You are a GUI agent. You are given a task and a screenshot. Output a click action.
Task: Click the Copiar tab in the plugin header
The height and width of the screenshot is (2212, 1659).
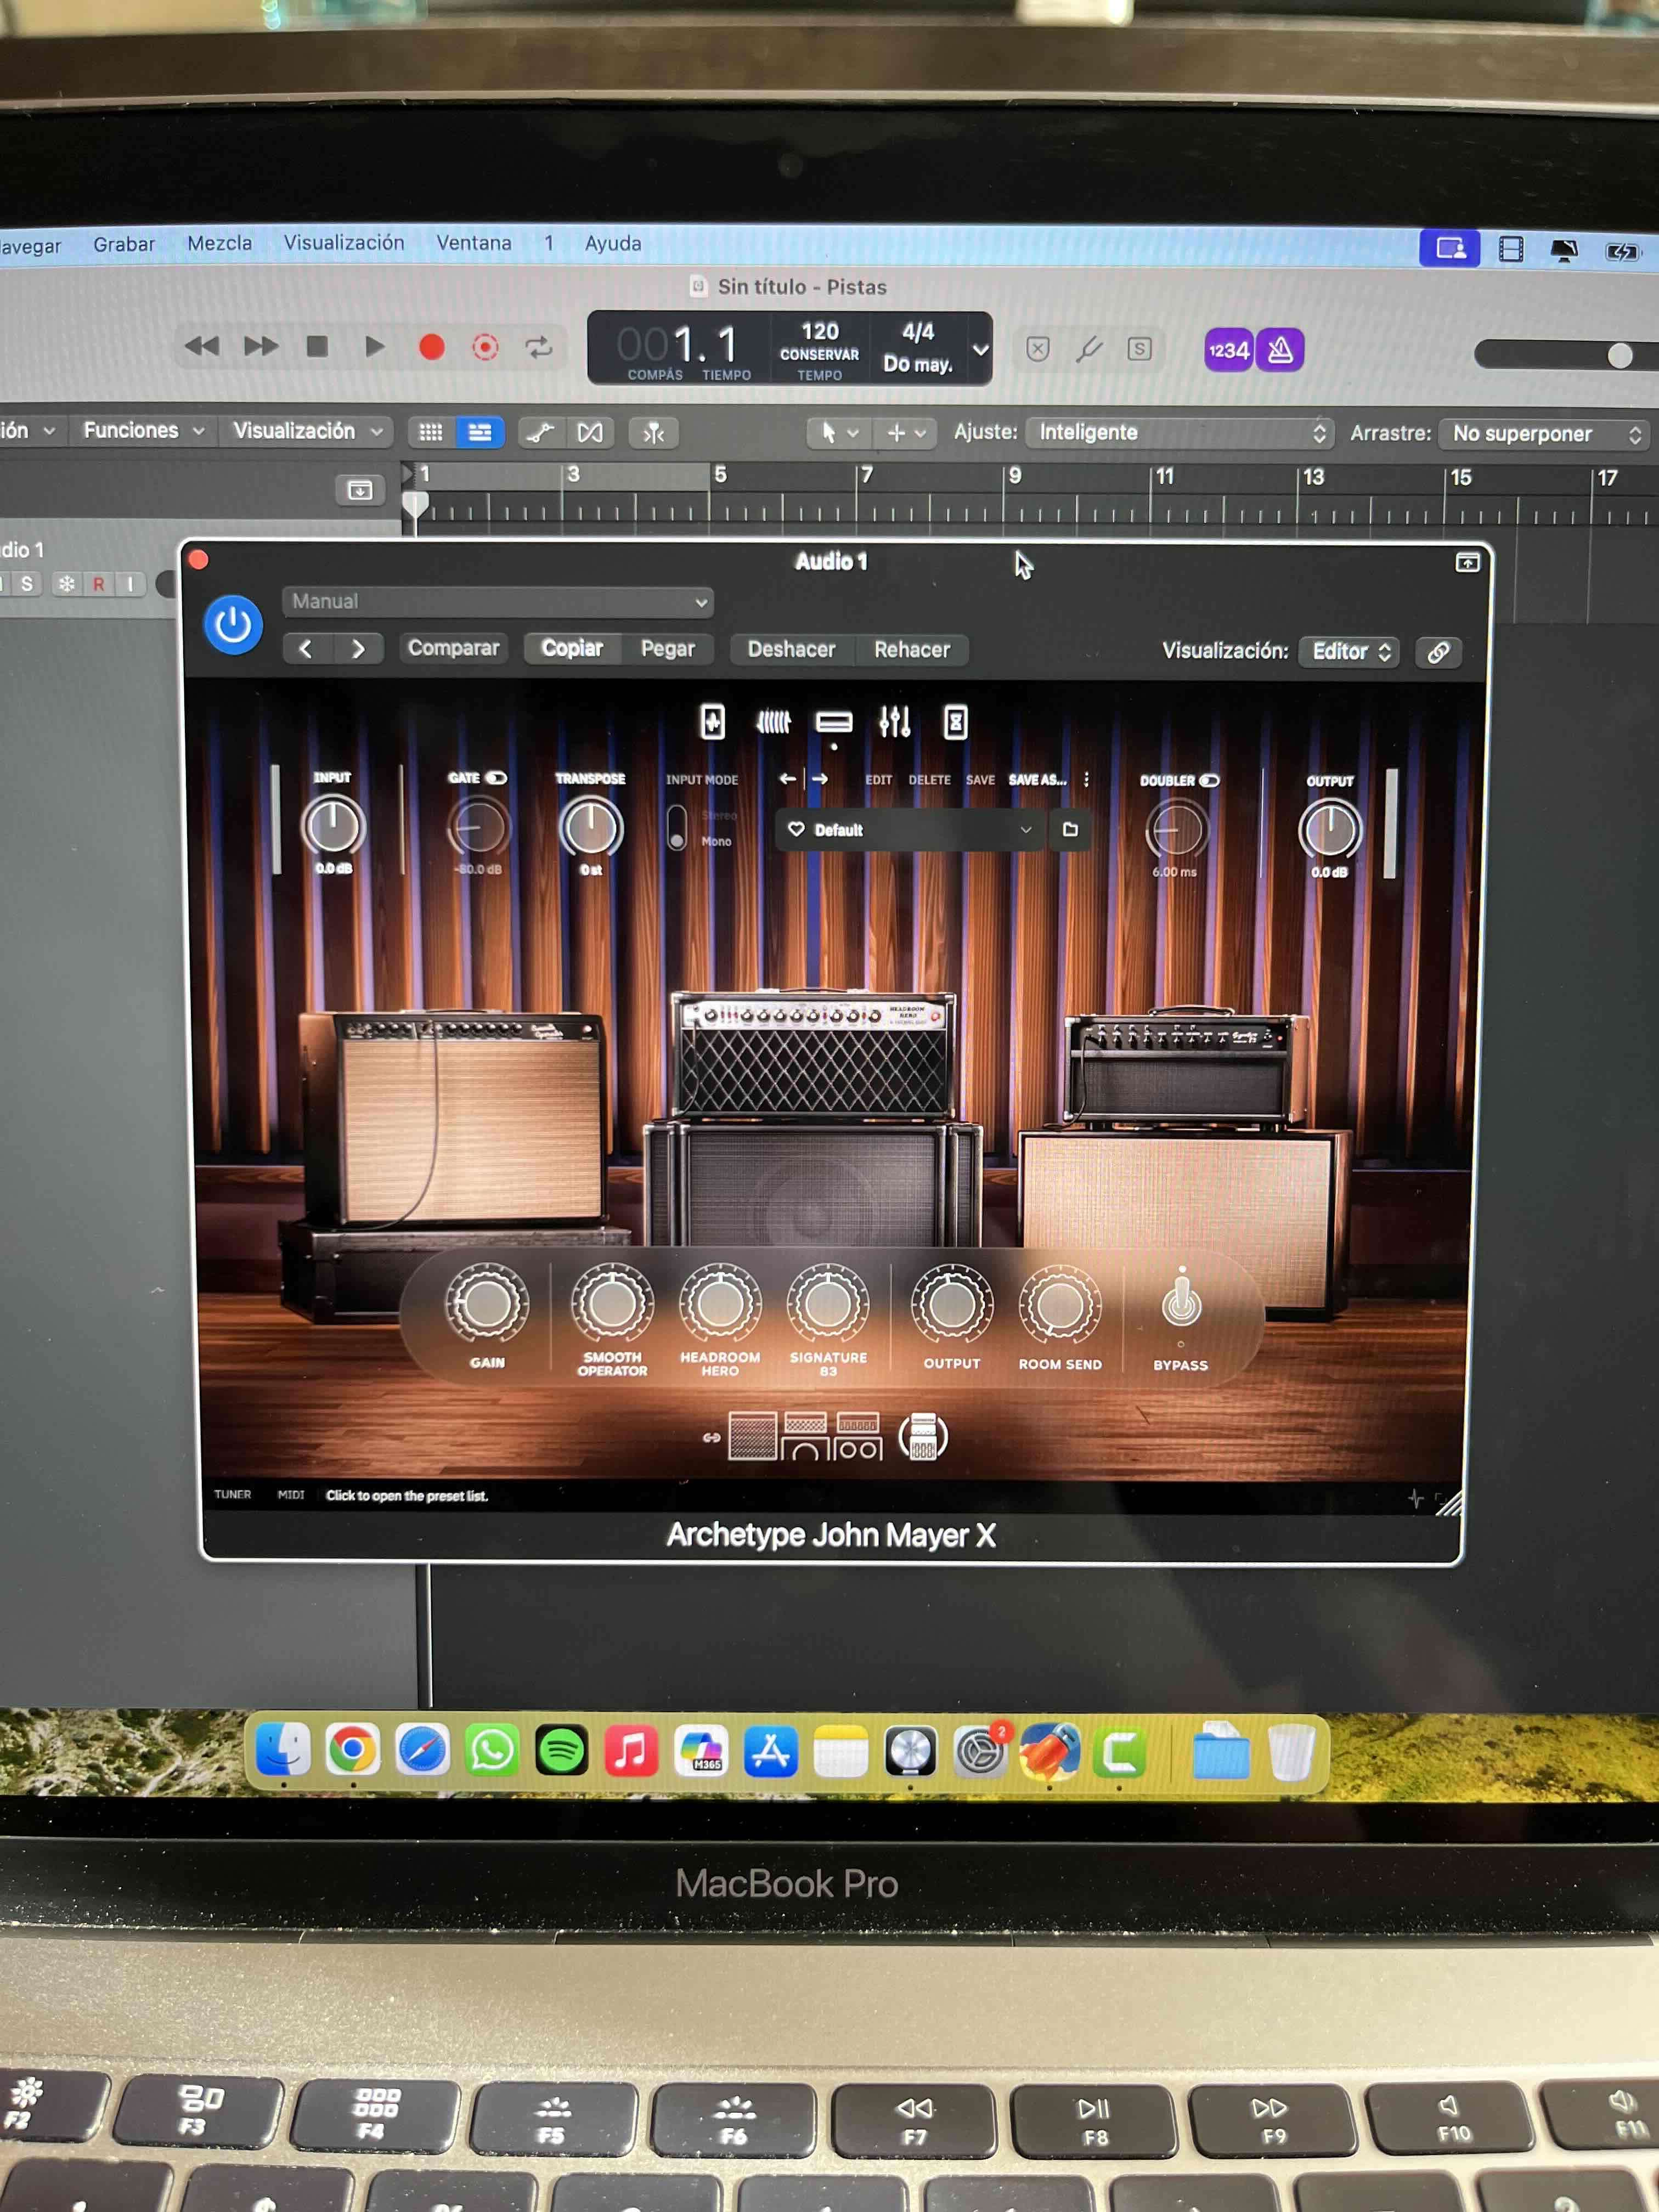coord(571,648)
